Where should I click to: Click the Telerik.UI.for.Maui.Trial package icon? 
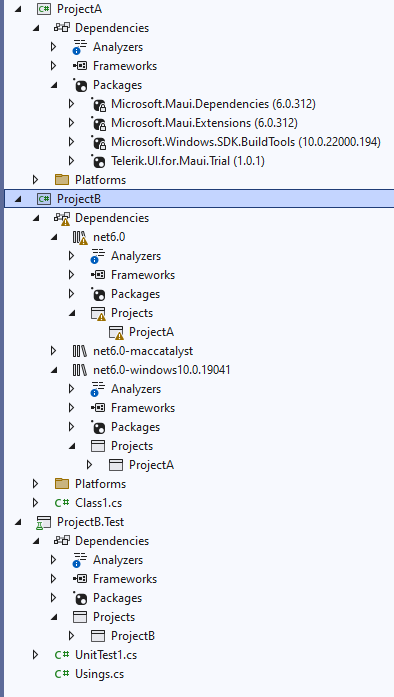pos(98,161)
